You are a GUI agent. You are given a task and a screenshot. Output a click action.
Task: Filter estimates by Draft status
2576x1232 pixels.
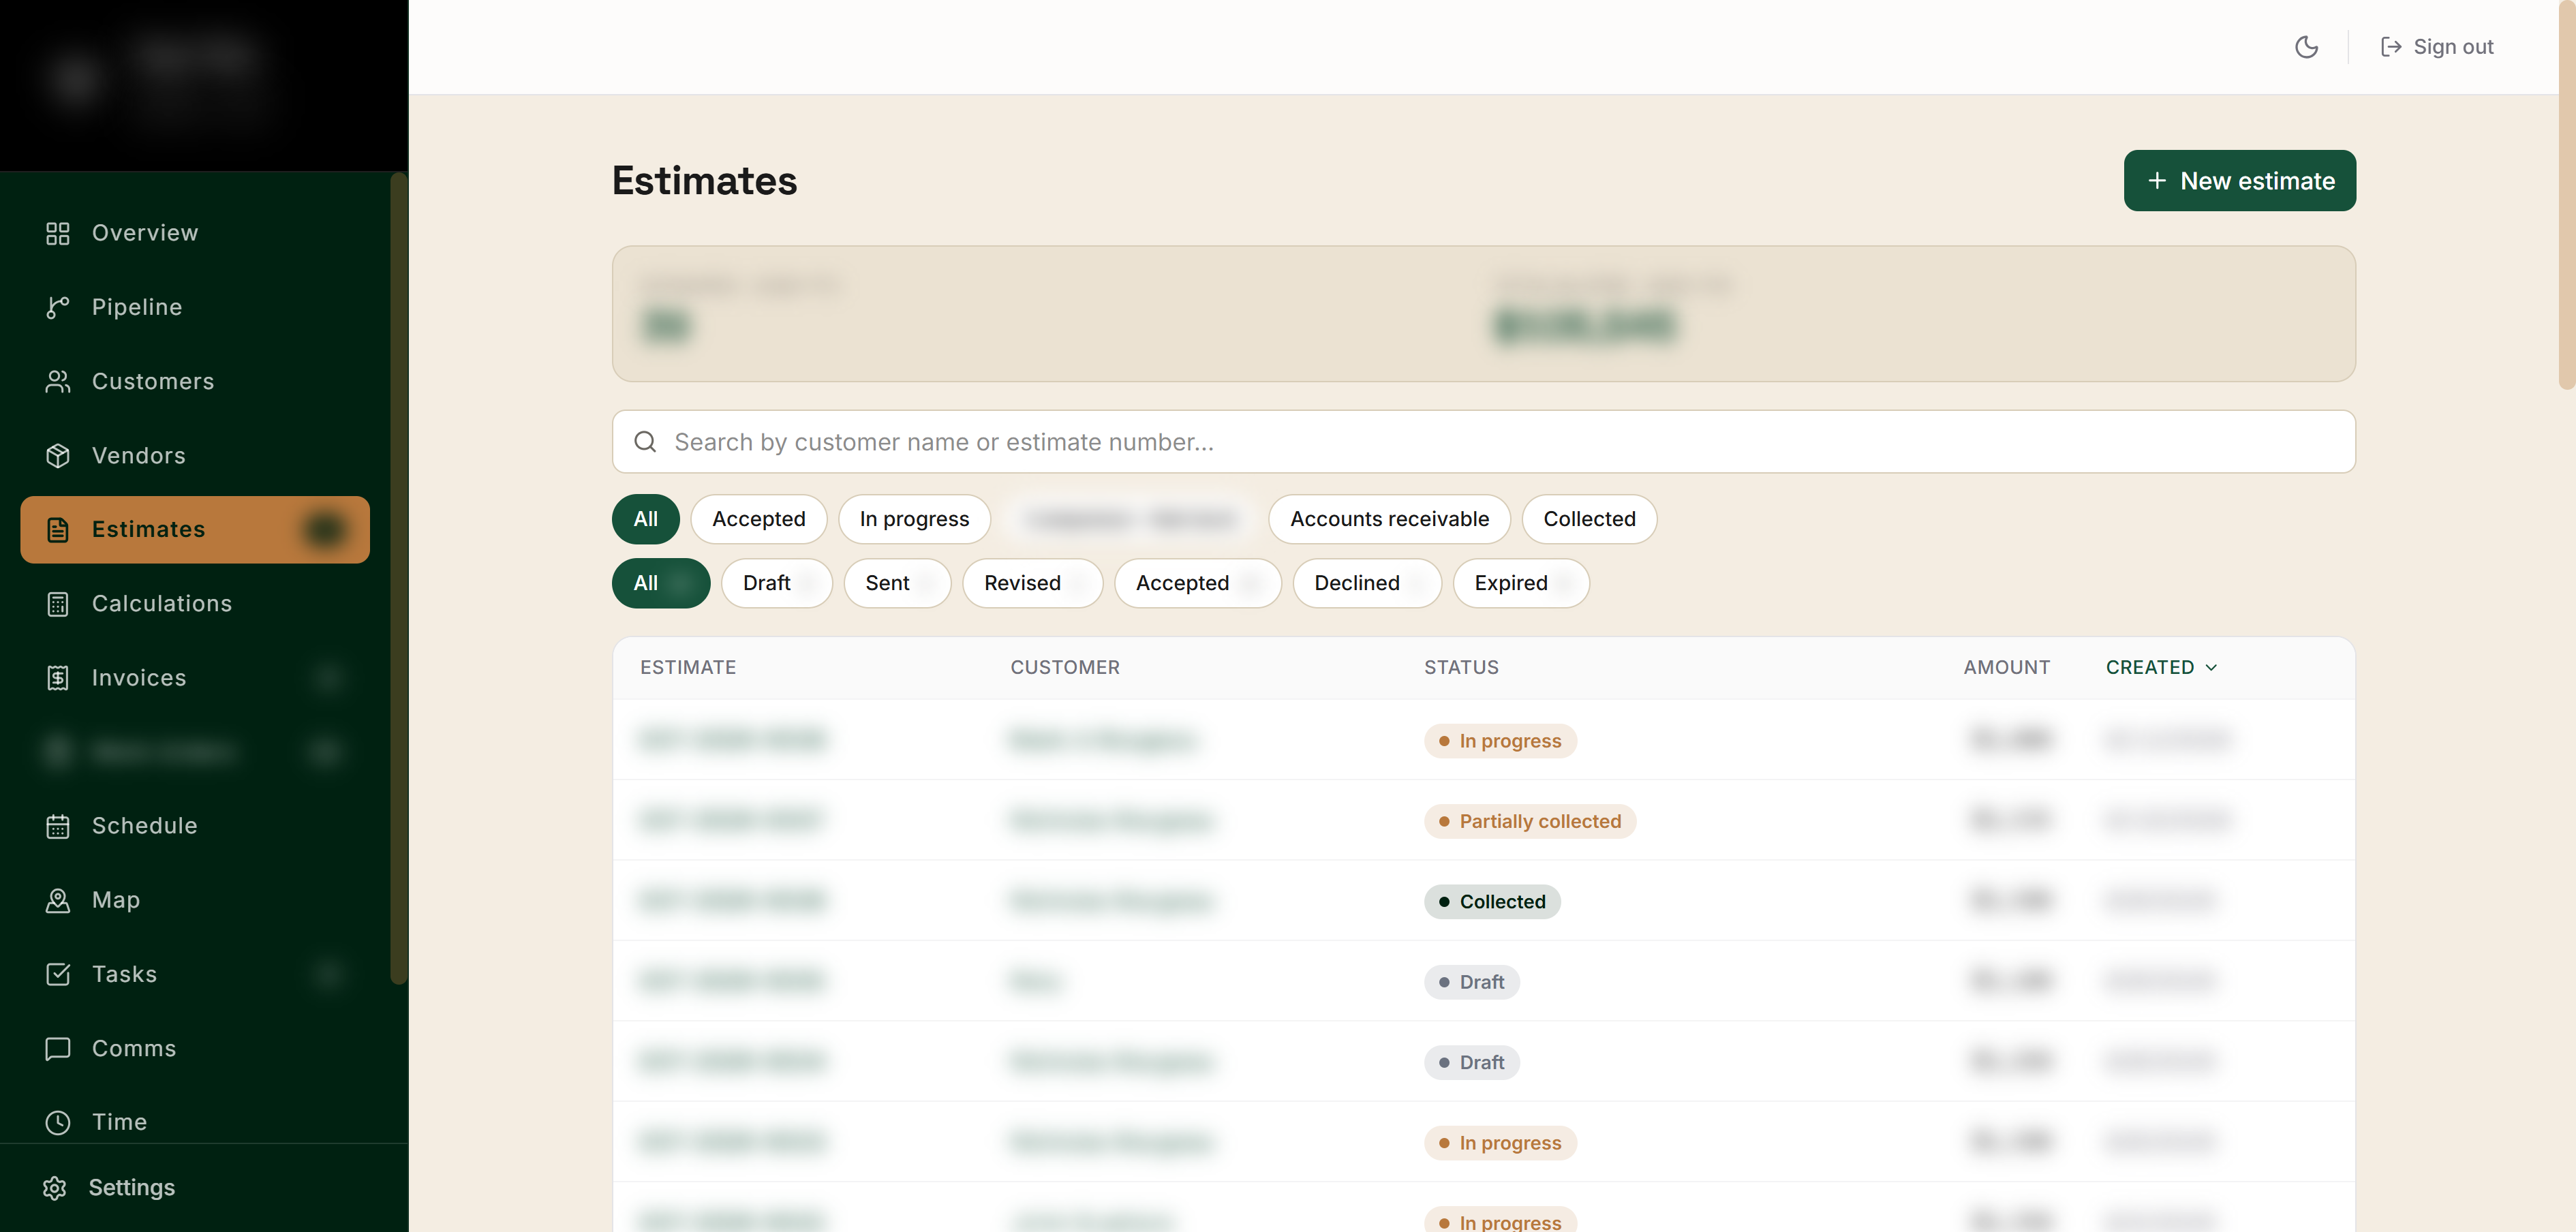click(776, 583)
